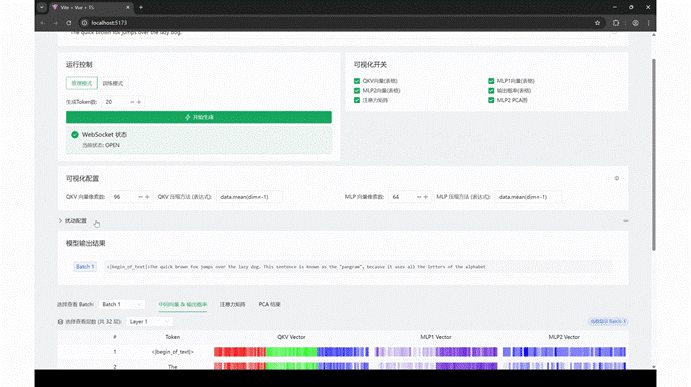The width and height of the screenshot is (691, 387).
Task: Click the page vertical scrollbar thumb
Action: click(x=654, y=154)
